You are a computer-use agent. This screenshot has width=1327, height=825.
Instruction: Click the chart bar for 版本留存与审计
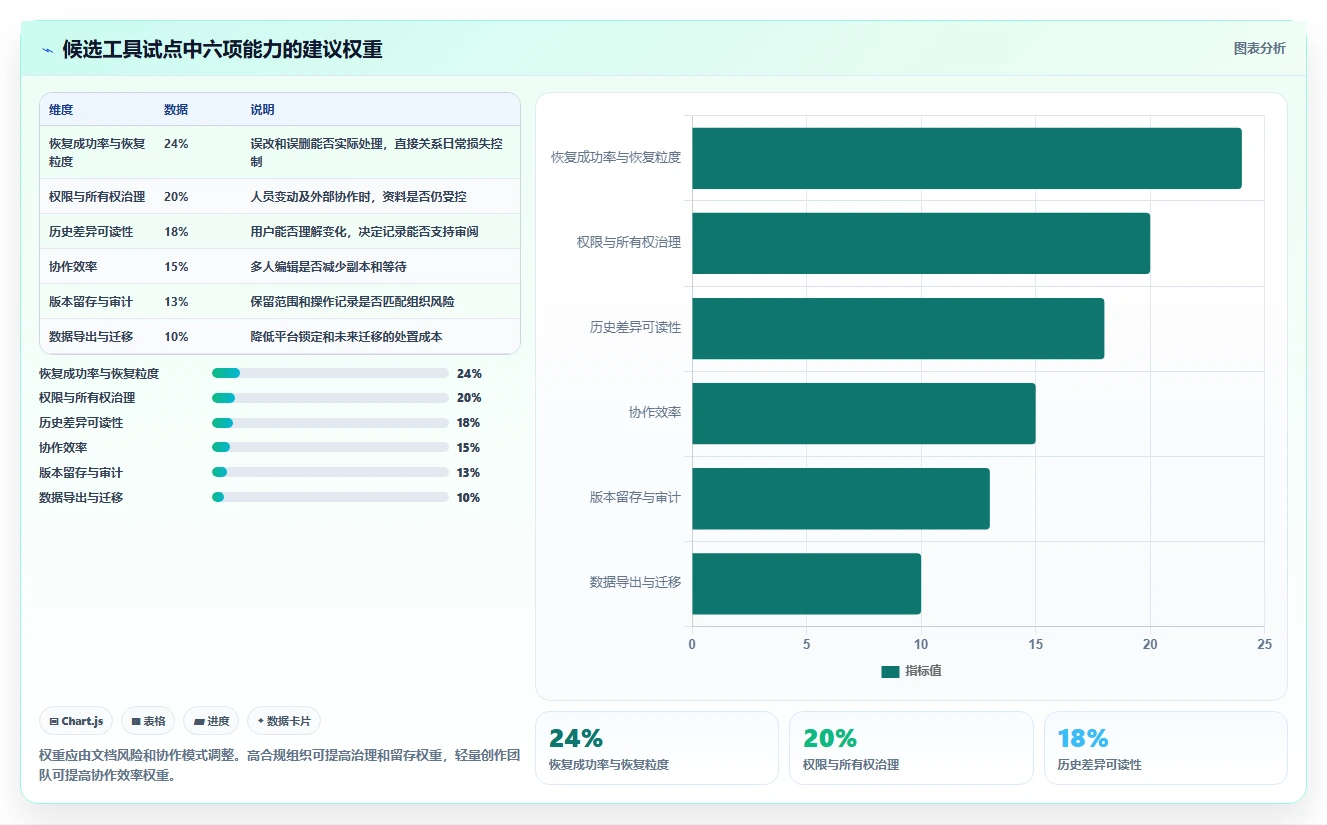point(841,498)
